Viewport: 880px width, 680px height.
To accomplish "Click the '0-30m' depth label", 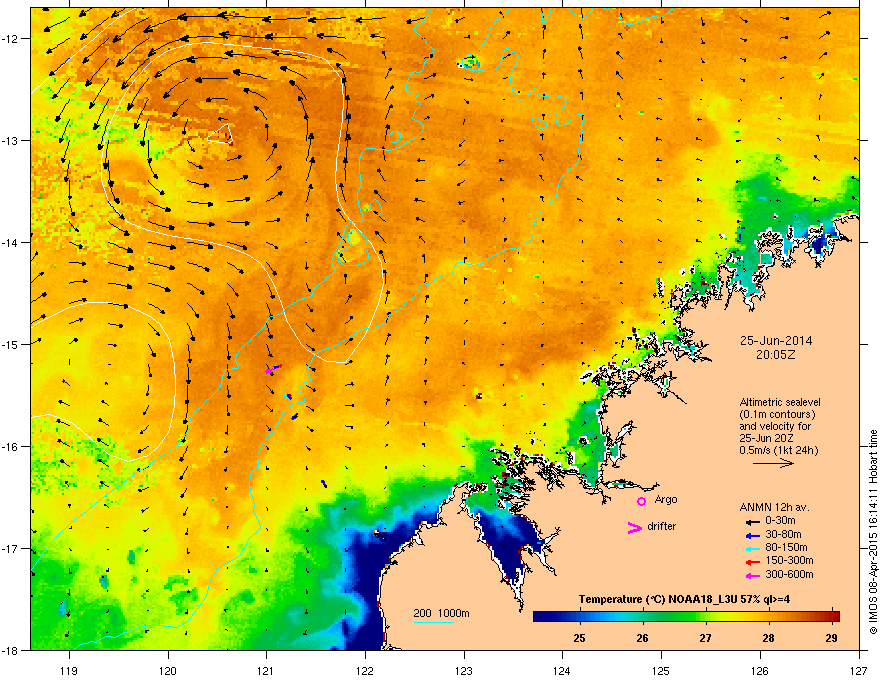I will (x=781, y=521).
